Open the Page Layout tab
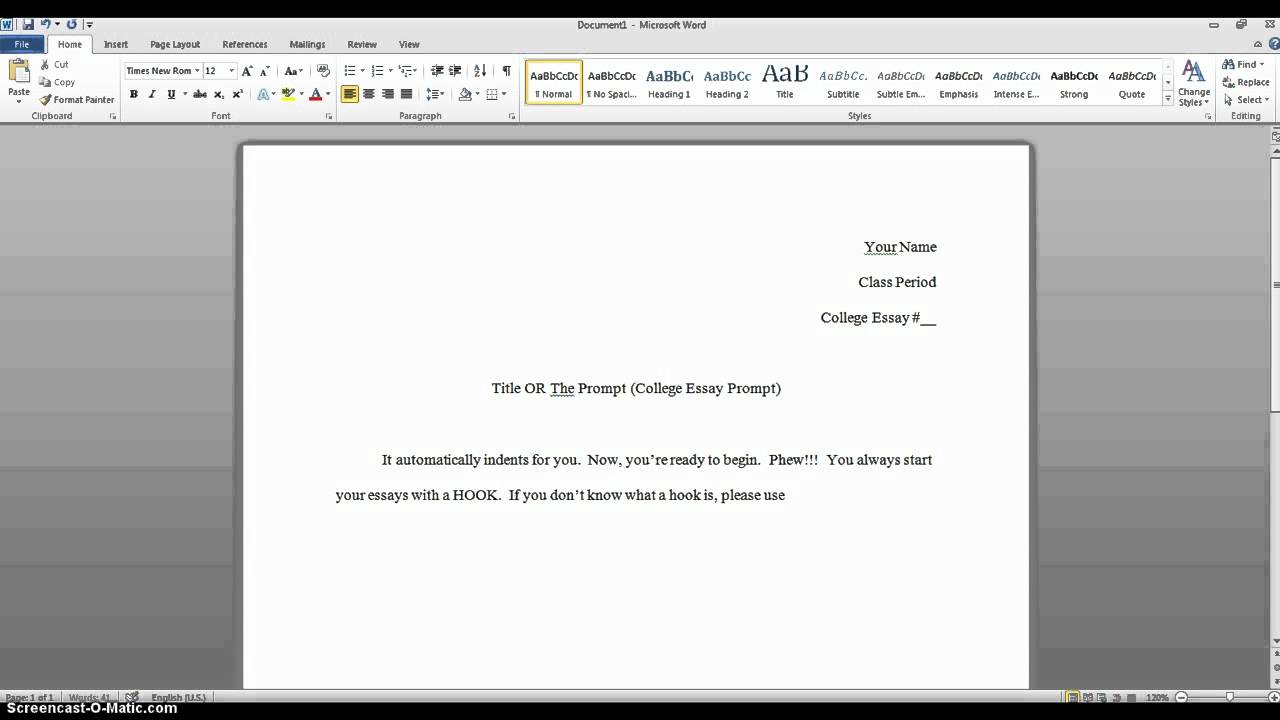 tap(175, 44)
